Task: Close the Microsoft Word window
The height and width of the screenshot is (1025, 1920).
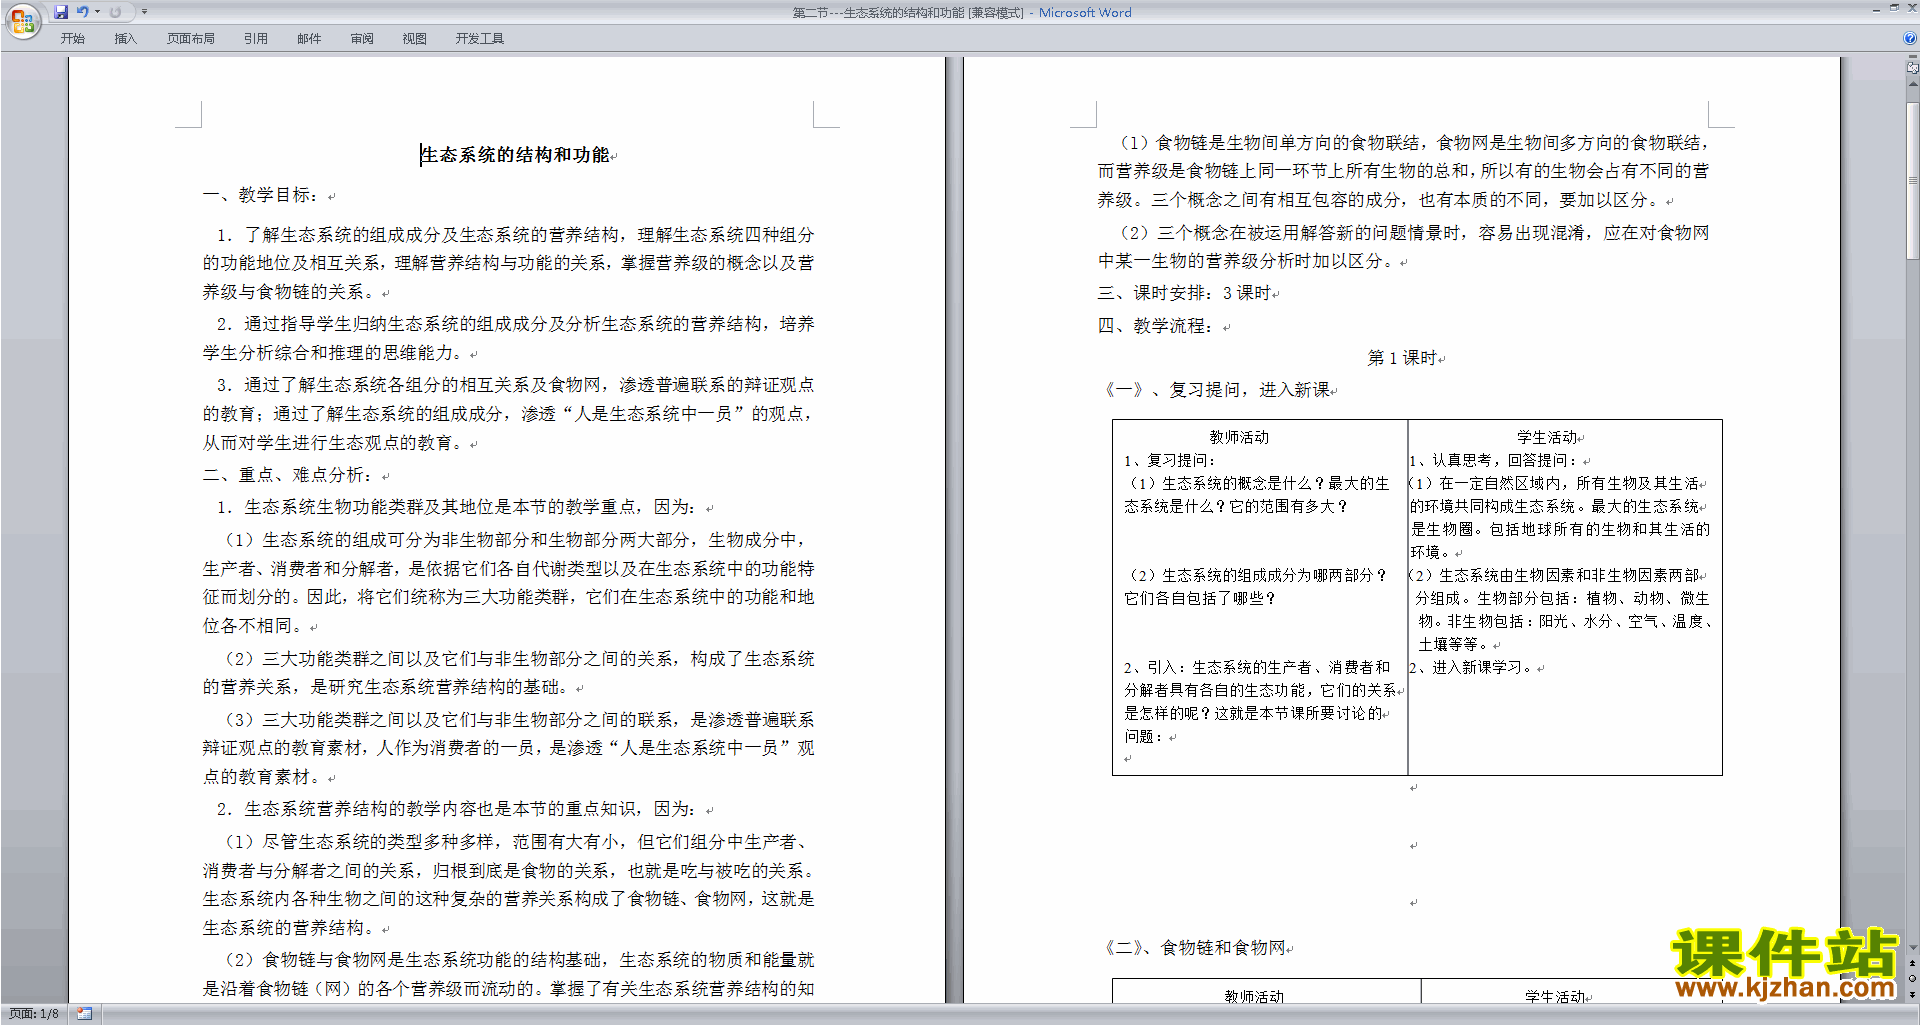Action: (x=1911, y=8)
